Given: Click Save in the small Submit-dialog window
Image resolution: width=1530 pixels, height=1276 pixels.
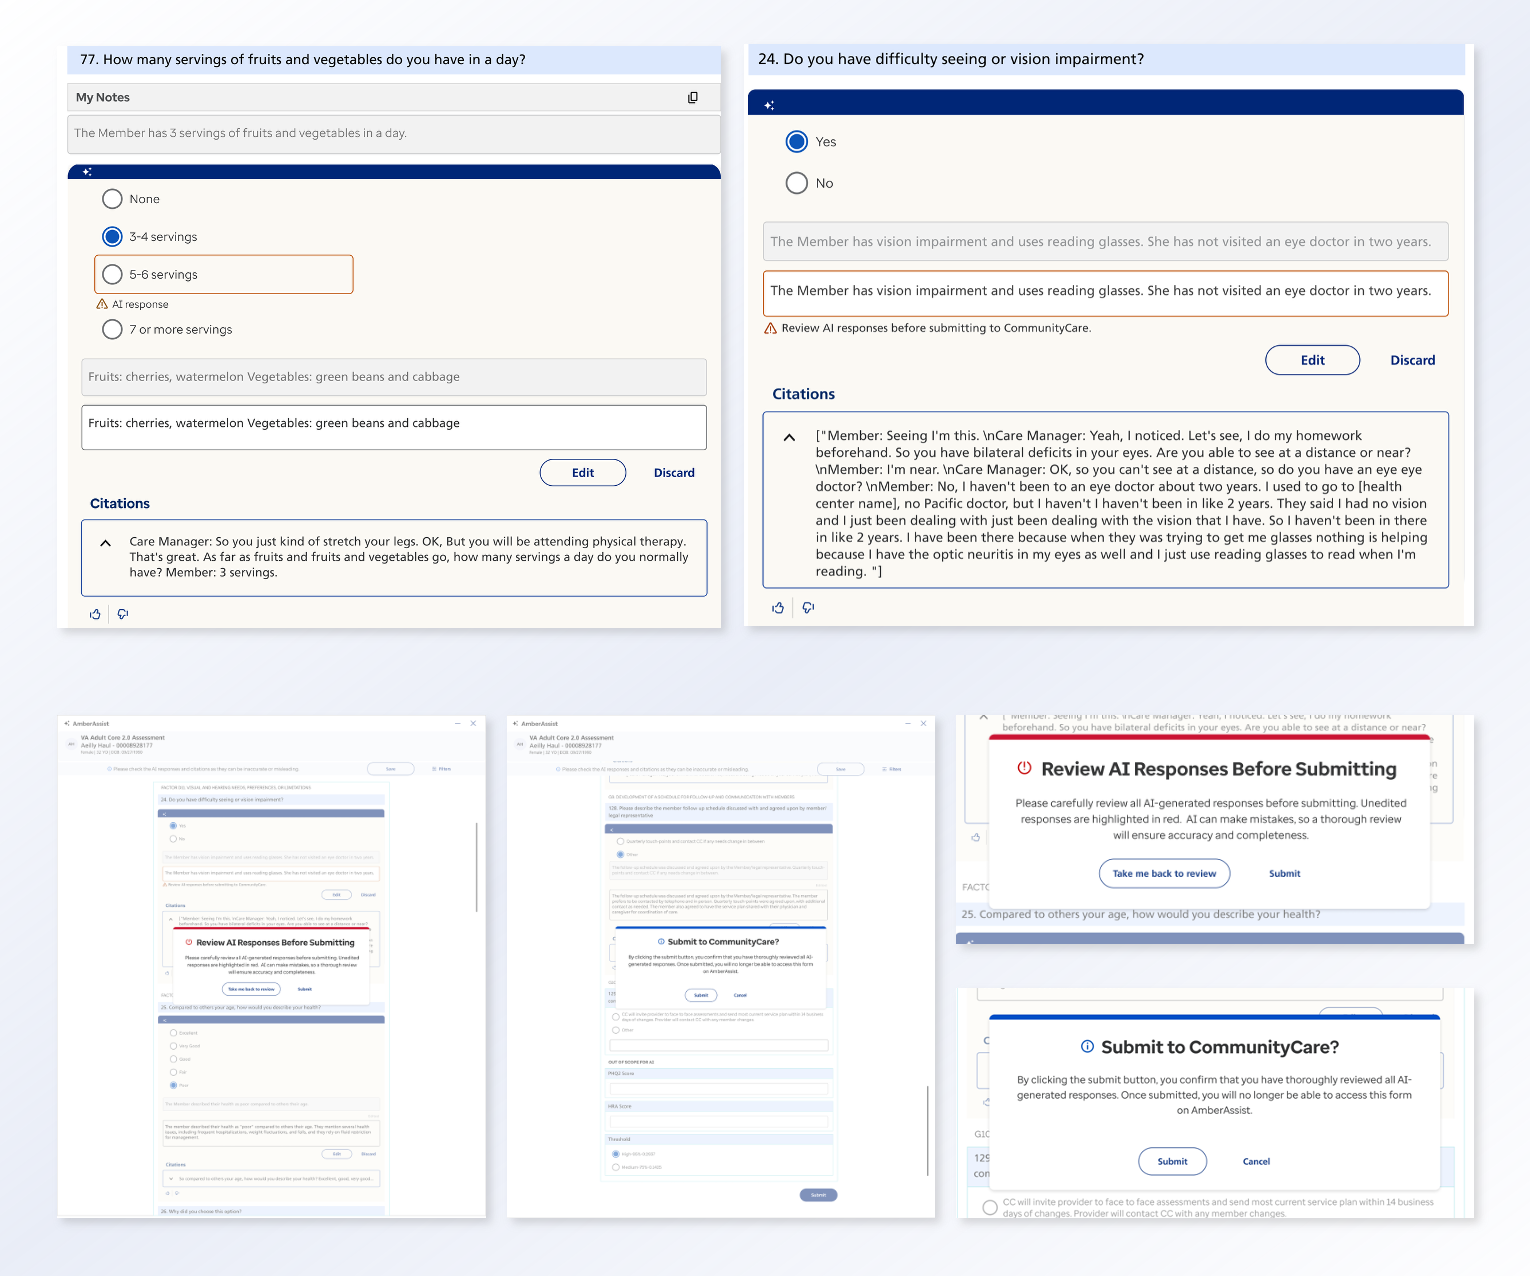Looking at the screenshot, I should coord(841,769).
